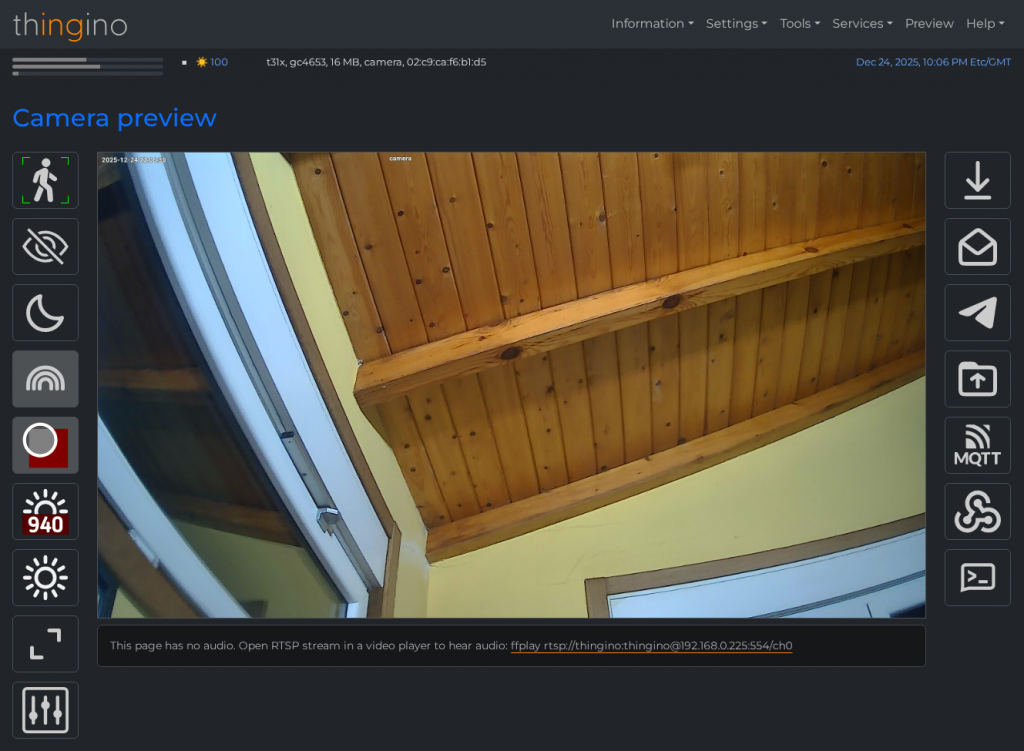The width and height of the screenshot is (1024, 751).
Task: Send snapshot via MQTT icon
Action: [977, 445]
